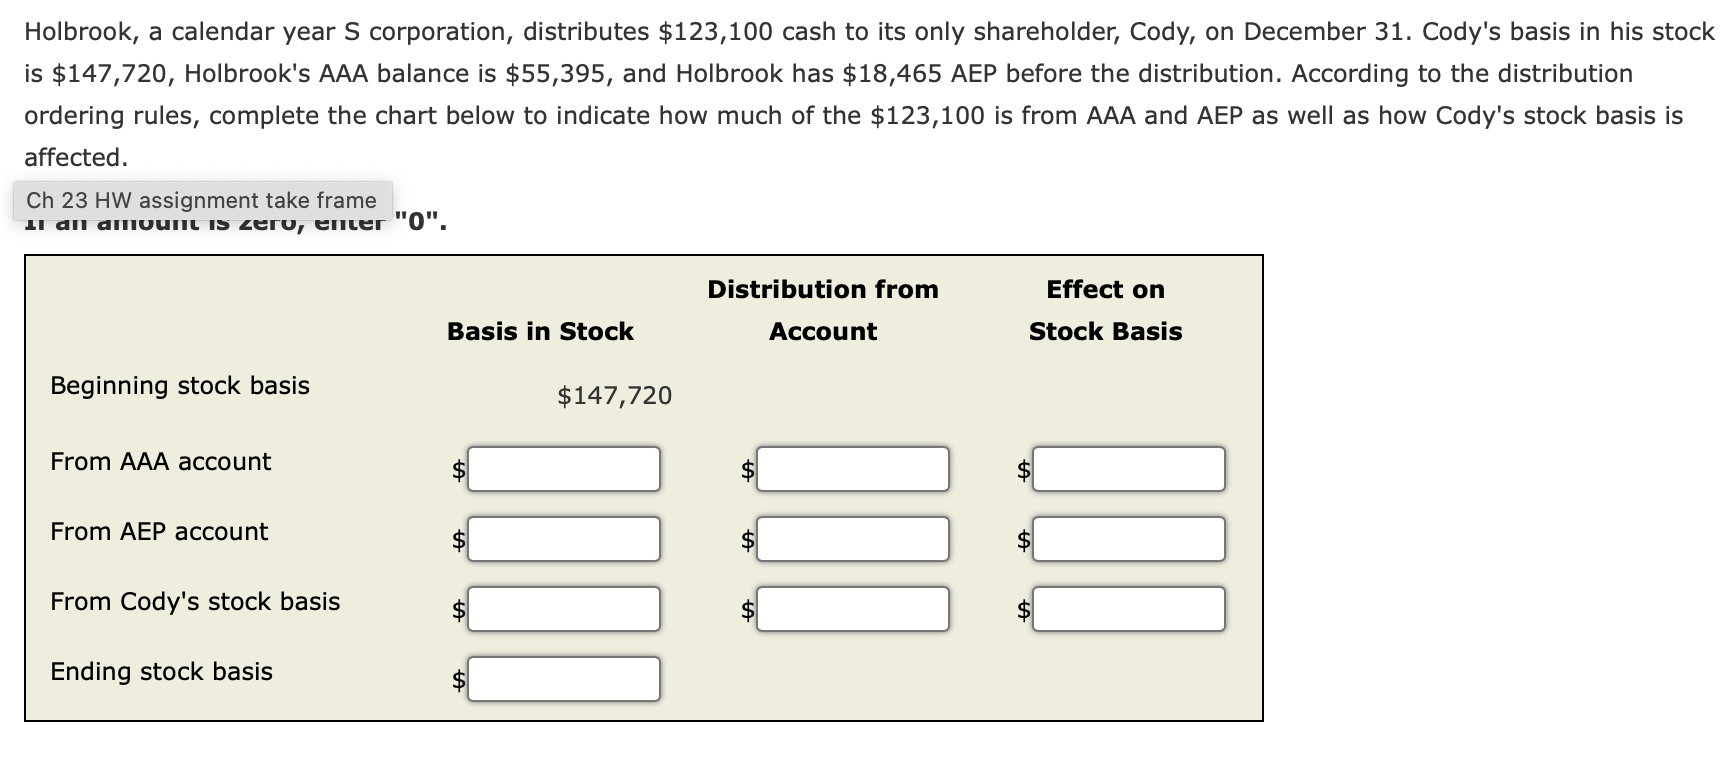
Task: Click the Beginning stock basis row label
Action: [x=180, y=385]
